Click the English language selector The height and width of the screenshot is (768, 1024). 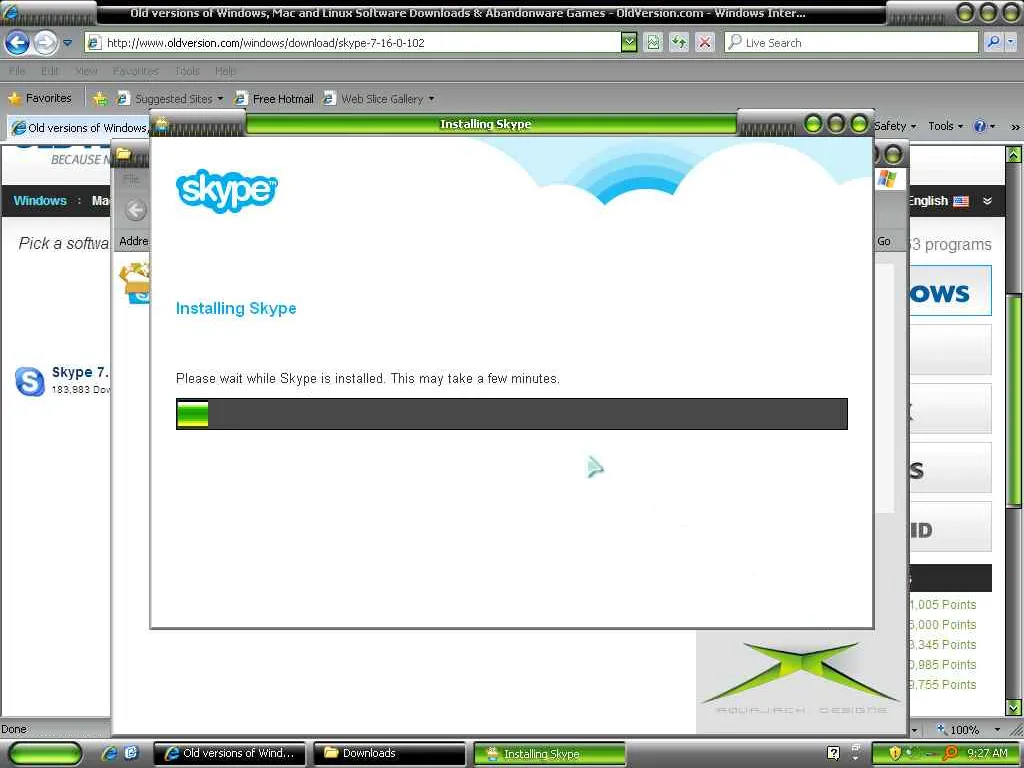click(x=938, y=201)
